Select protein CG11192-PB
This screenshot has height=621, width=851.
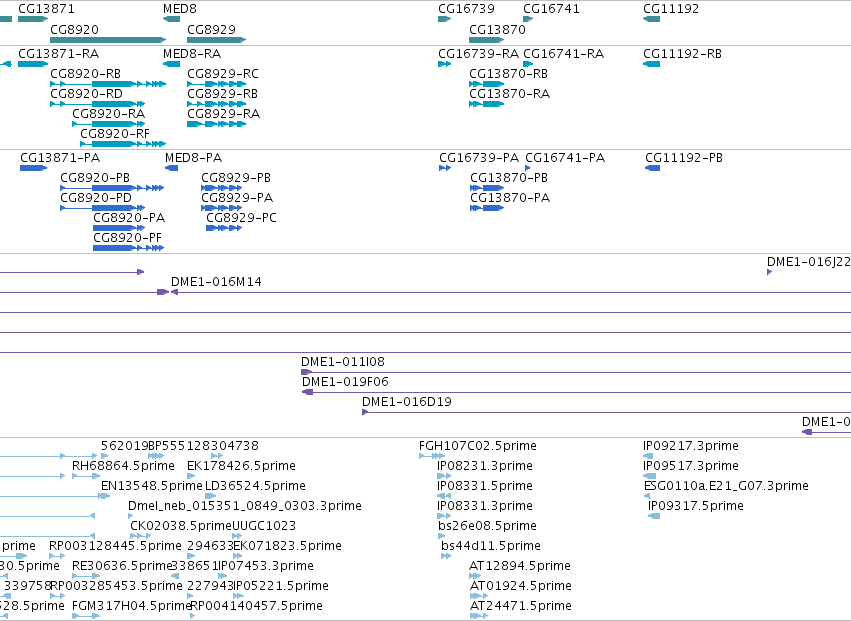tap(684, 158)
